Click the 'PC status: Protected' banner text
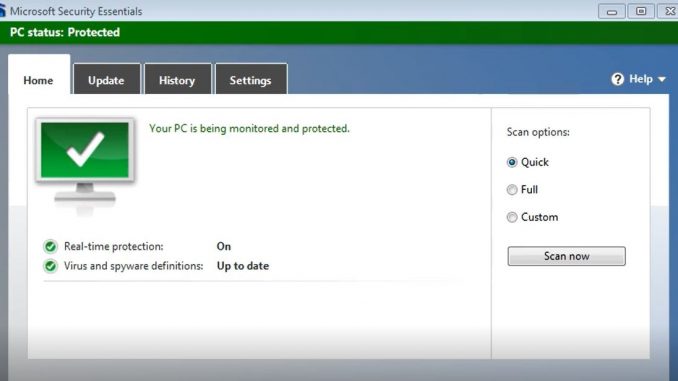This screenshot has width=678, height=381. 65,32
